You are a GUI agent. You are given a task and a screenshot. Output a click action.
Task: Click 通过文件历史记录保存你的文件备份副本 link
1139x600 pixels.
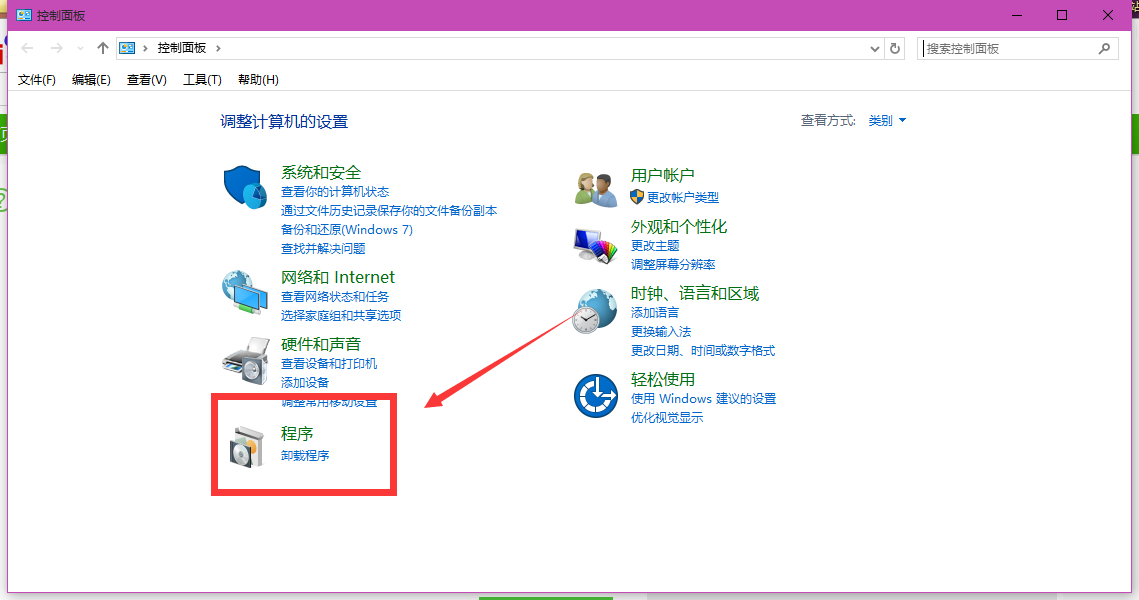(389, 211)
